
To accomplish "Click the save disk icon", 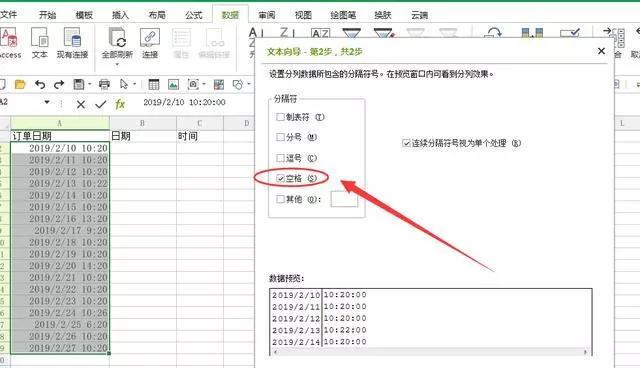I will coord(78,84).
